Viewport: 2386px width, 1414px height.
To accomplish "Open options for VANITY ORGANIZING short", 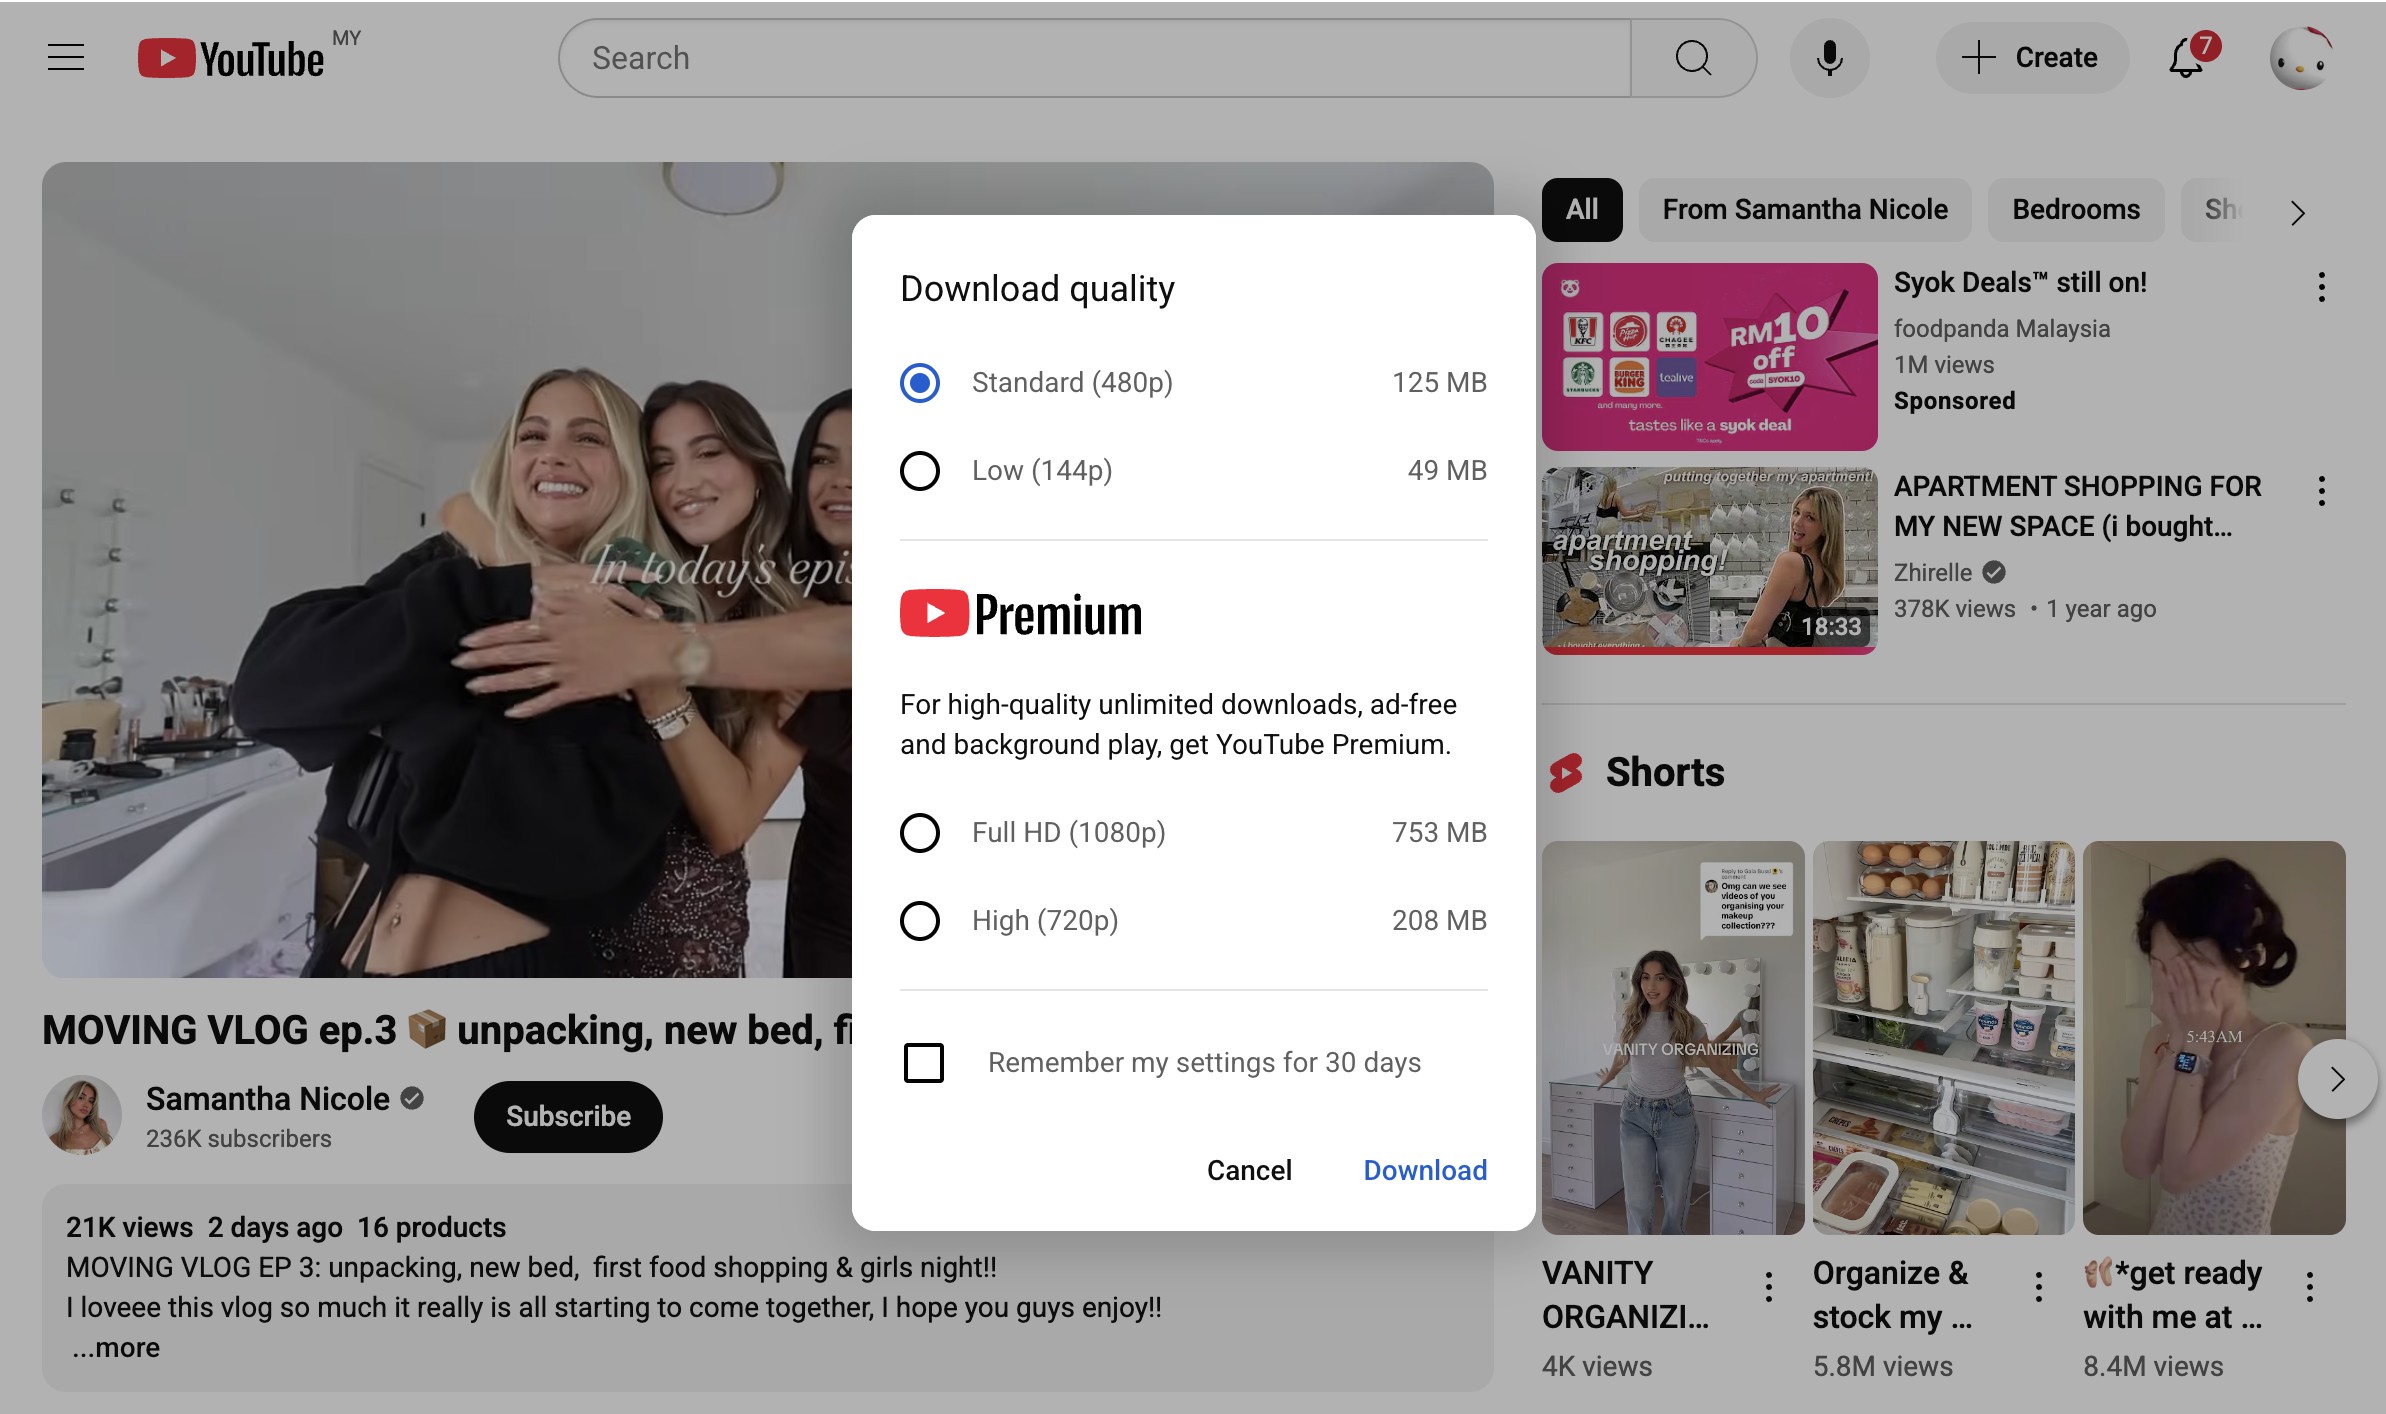I will coord(1769,1286).
